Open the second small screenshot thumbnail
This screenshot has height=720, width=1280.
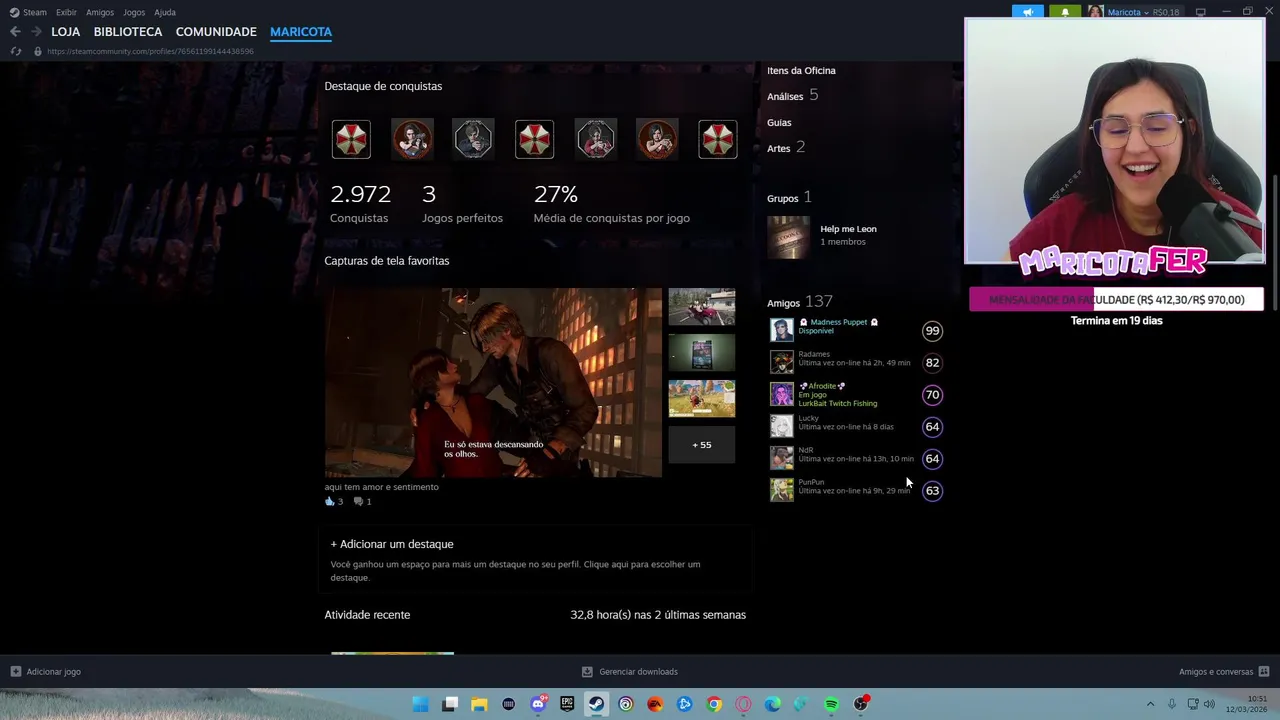pos(701,352)
